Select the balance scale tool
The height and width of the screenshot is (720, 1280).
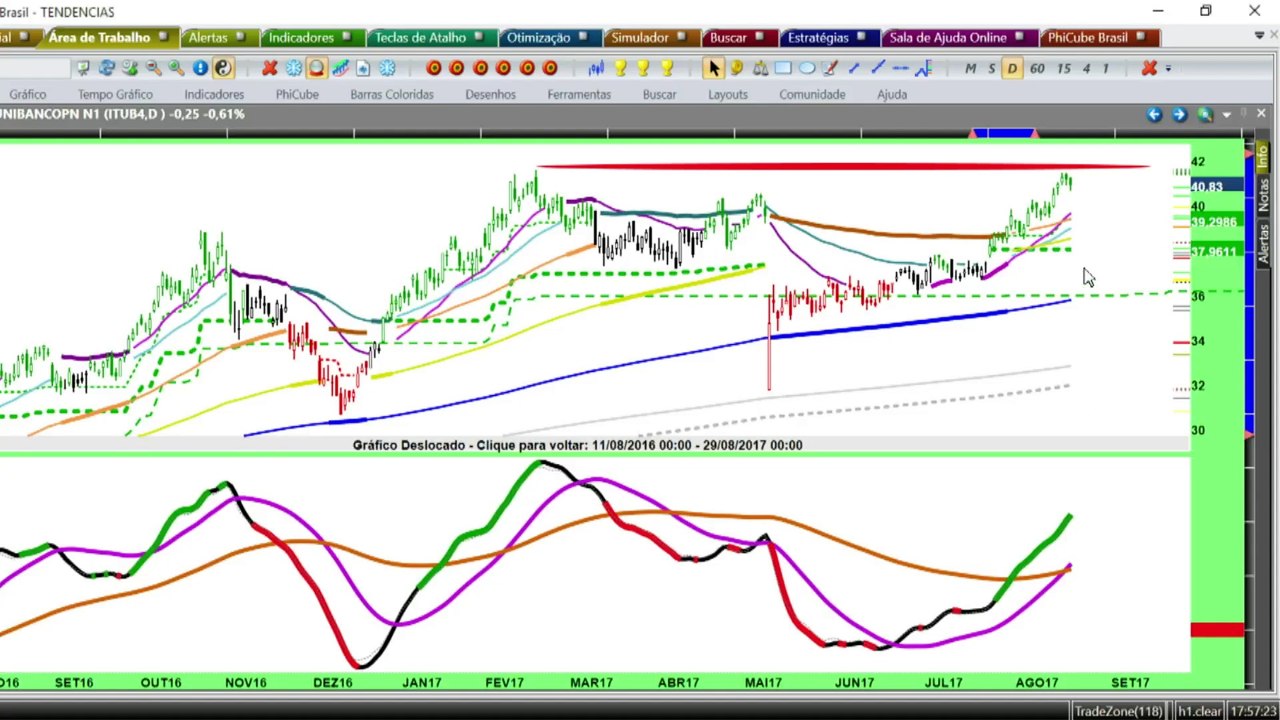(x=760, y=68)
